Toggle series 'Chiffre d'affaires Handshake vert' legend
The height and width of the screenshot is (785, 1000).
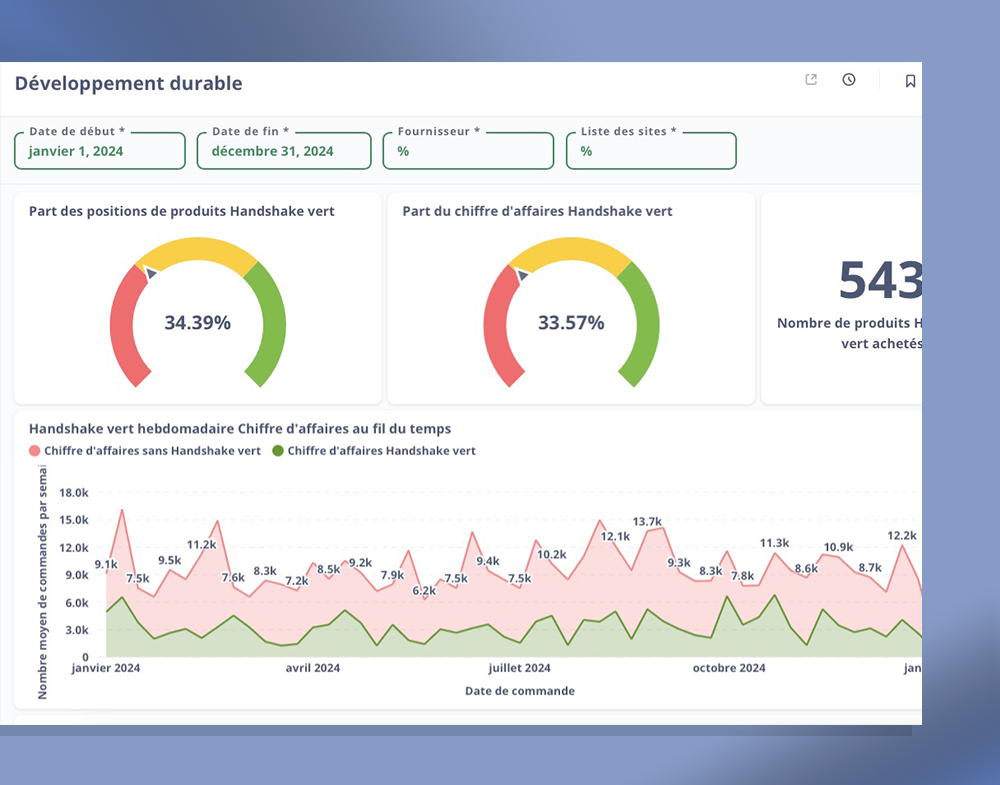[x=381, y=451]
